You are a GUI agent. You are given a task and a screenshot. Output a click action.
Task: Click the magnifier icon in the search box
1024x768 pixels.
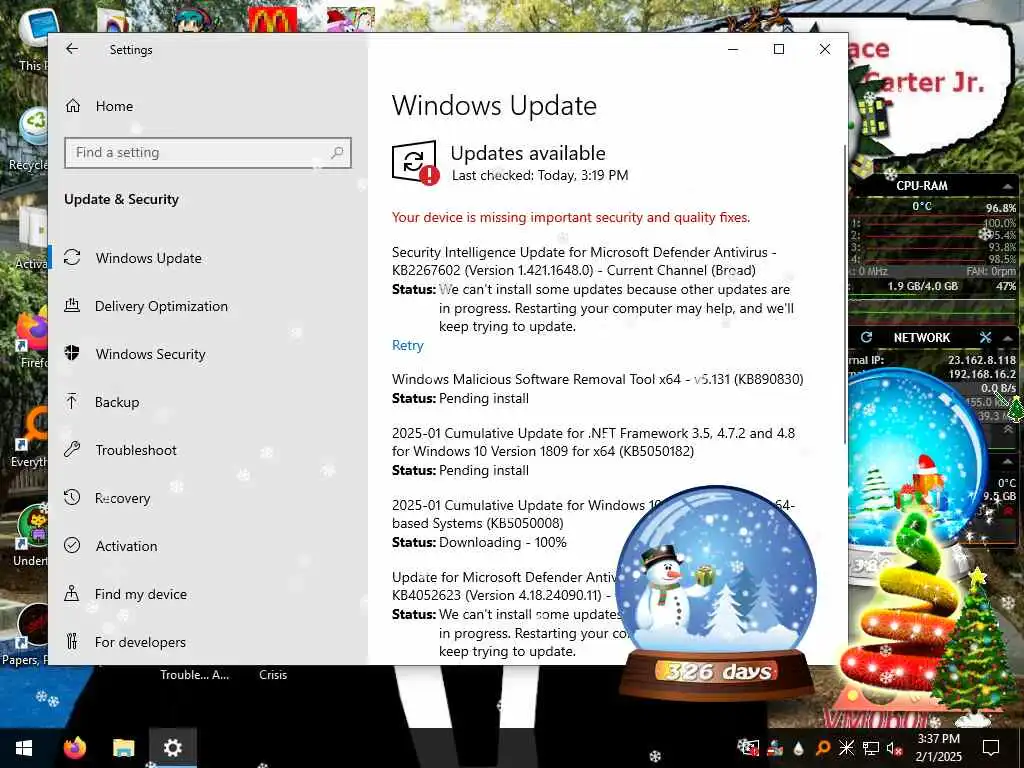(x=337, y=153)
